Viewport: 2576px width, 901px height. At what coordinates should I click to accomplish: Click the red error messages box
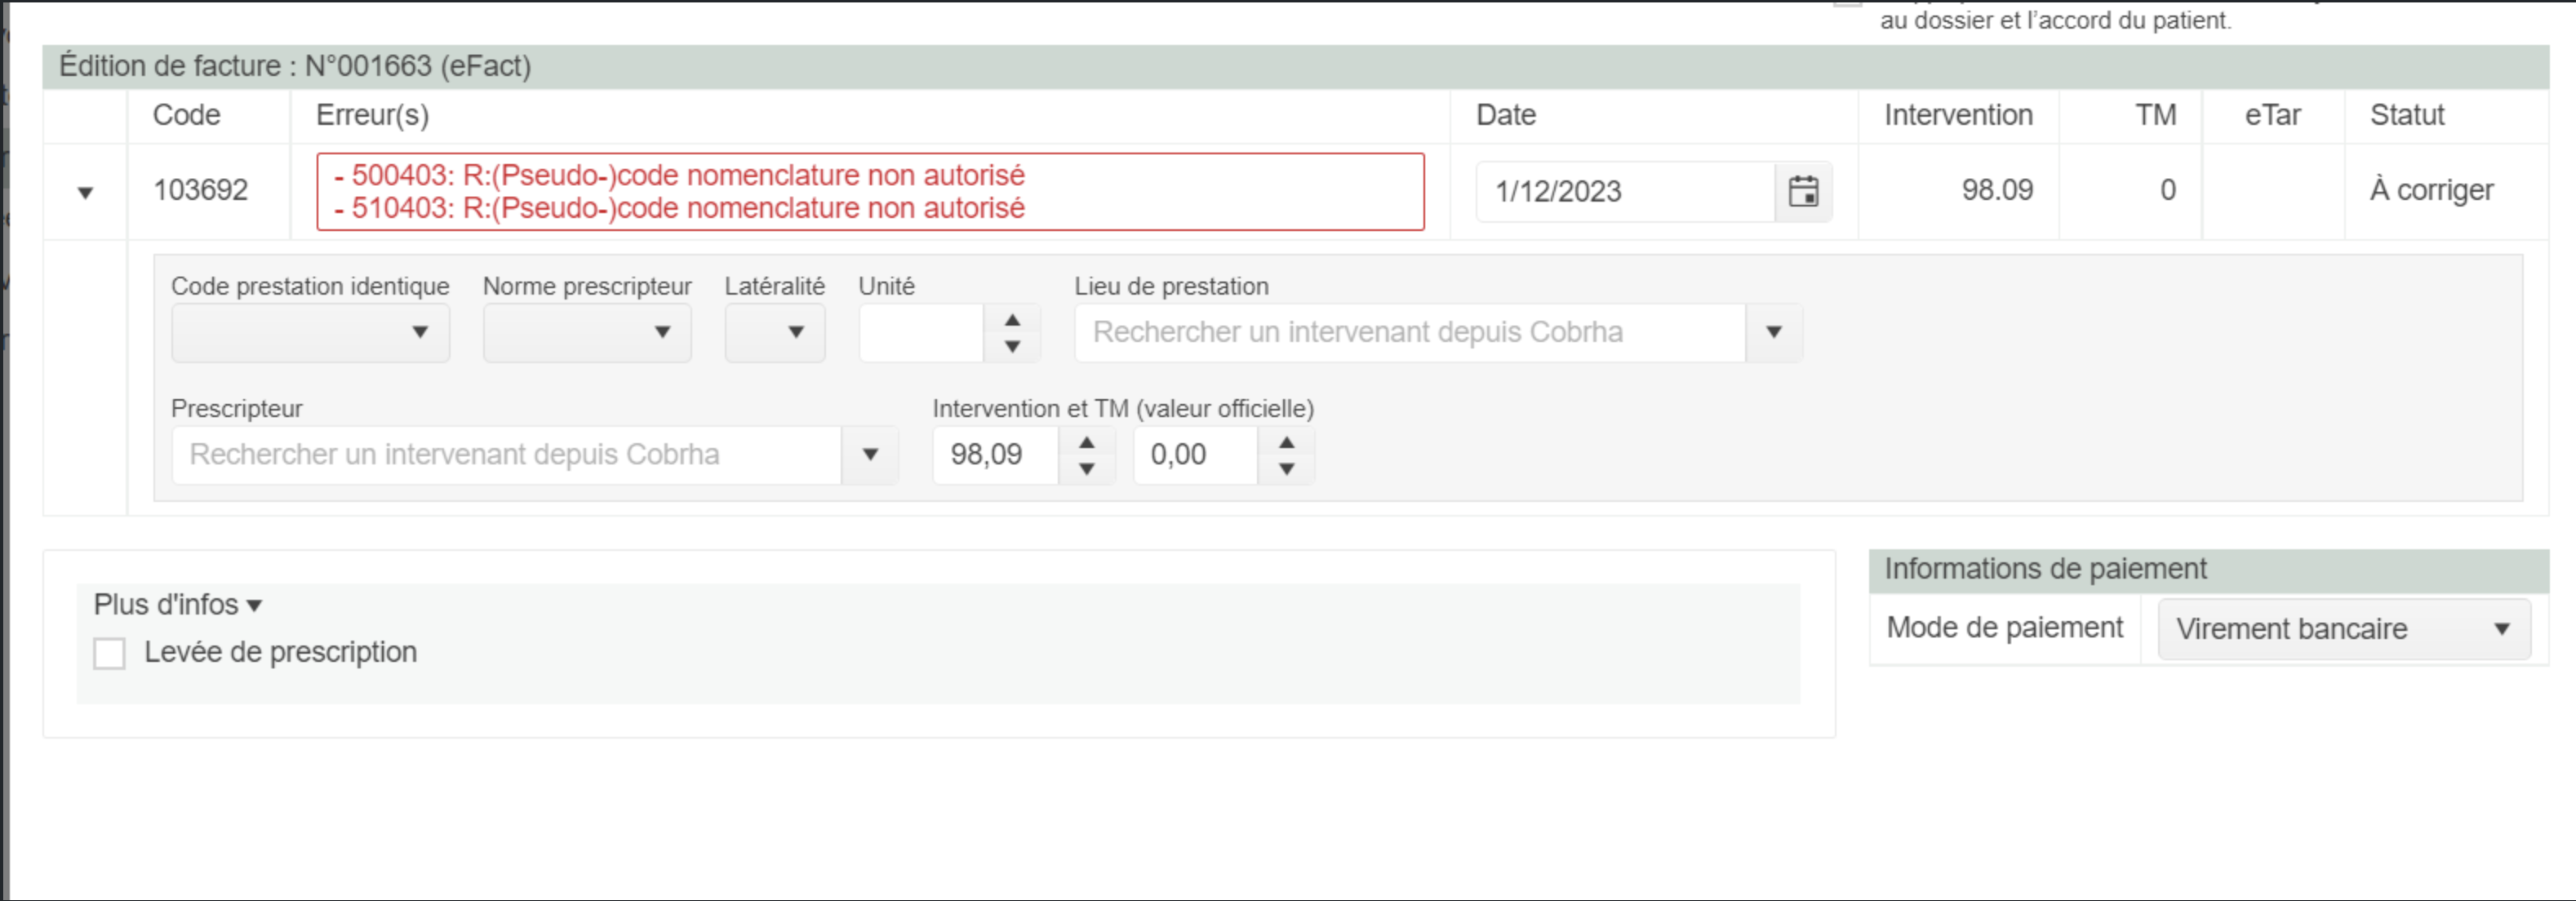(x=870, y=191)
